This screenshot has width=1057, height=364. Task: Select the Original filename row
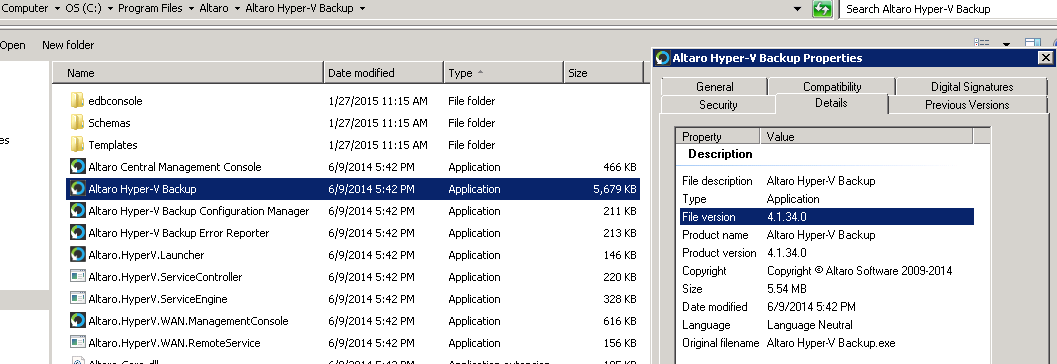tap(827, 343)
